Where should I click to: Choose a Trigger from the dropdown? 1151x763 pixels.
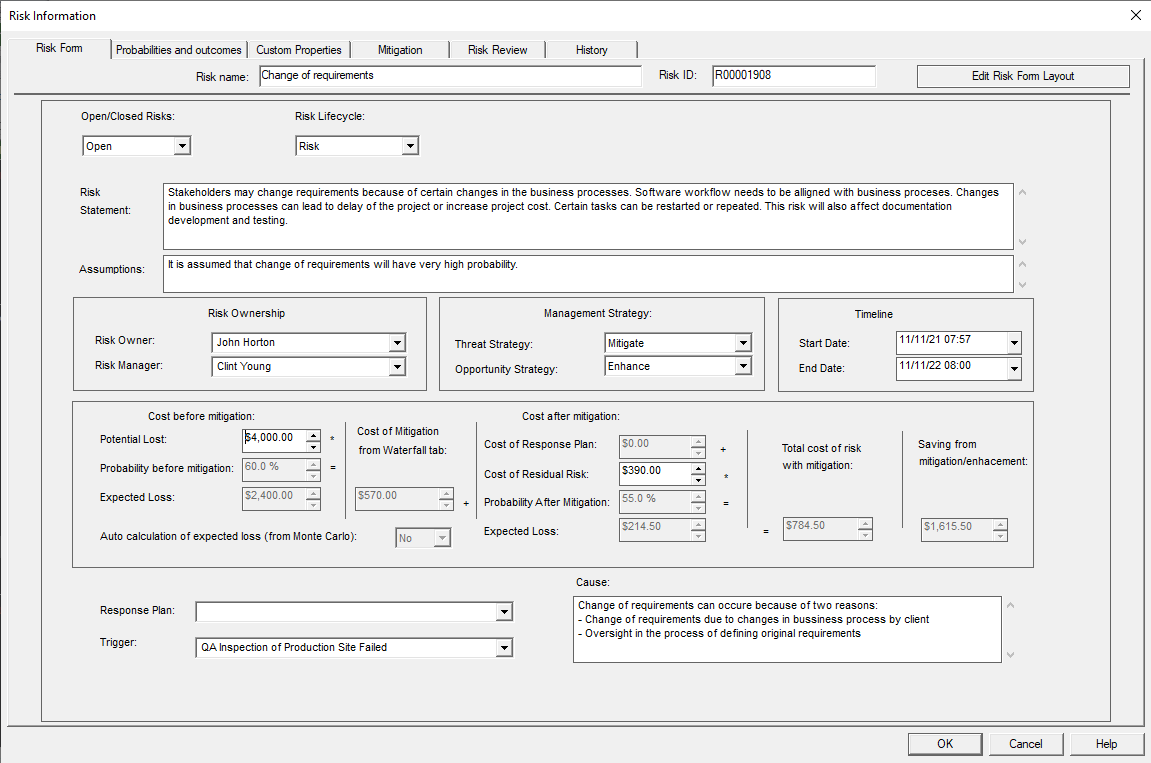point(504,648)
